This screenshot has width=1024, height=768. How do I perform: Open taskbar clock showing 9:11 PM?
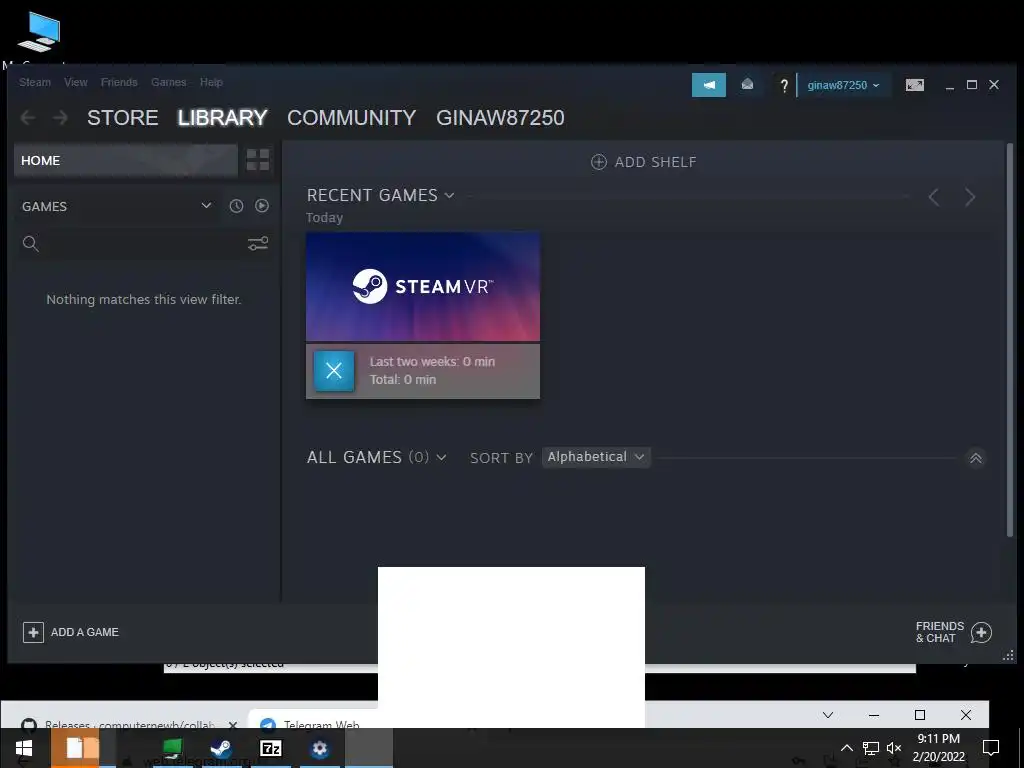(938, 748)
